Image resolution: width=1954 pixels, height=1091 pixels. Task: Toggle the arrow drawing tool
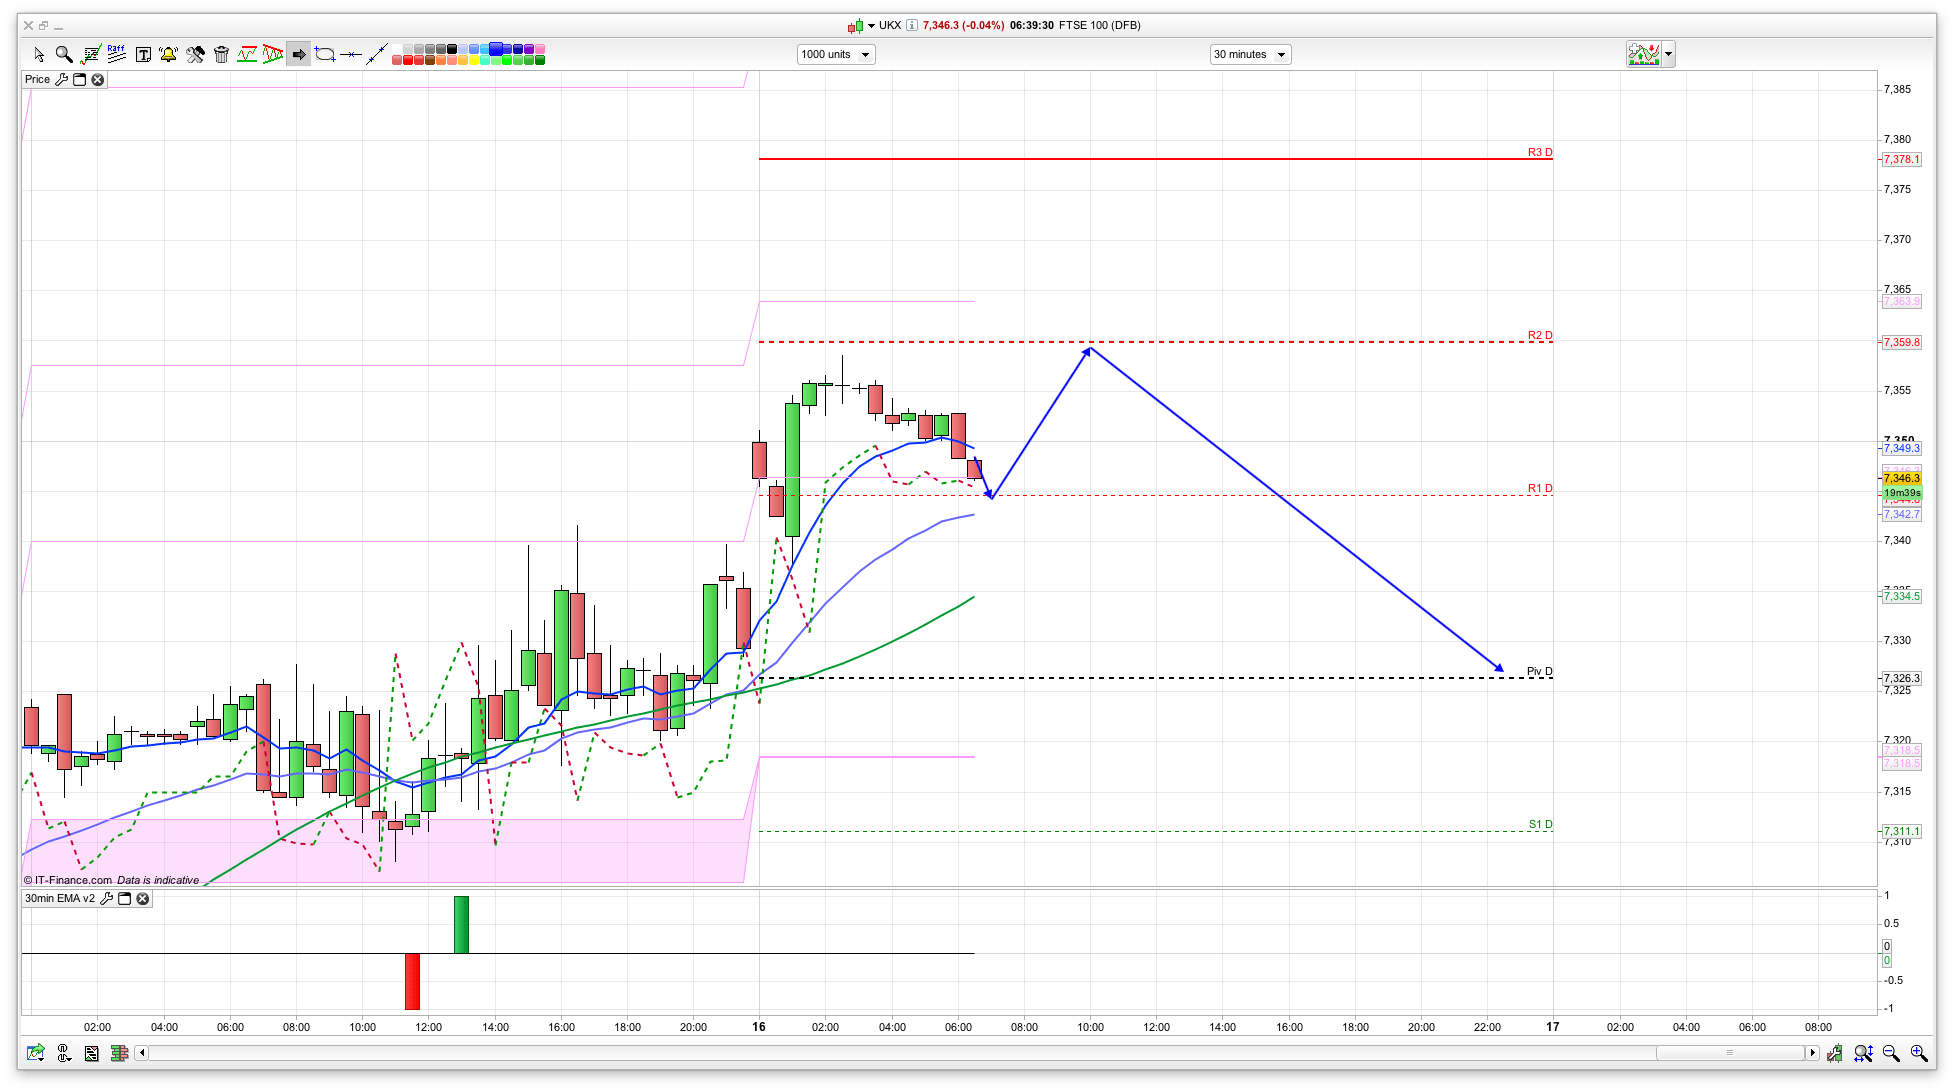[x=298, y=54]
